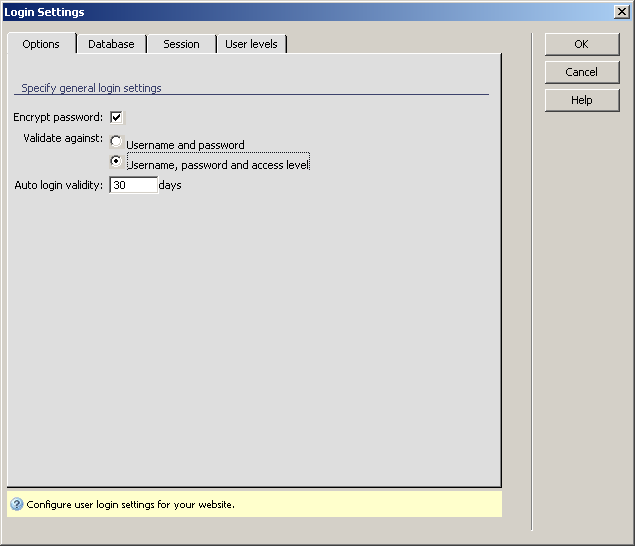Click the Encrypt password label text
Viewport: 635px width, 546px height.
[x=58, y=118]
